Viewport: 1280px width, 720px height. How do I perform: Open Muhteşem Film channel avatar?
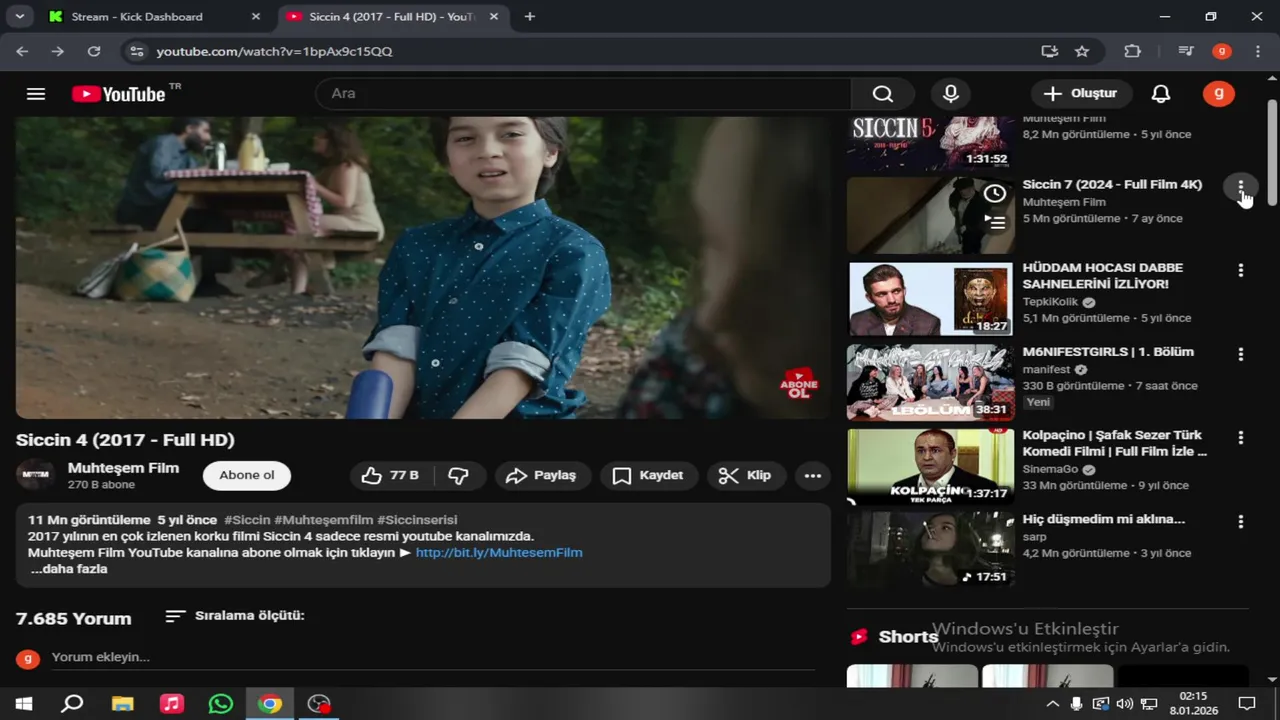pos(36,475)
